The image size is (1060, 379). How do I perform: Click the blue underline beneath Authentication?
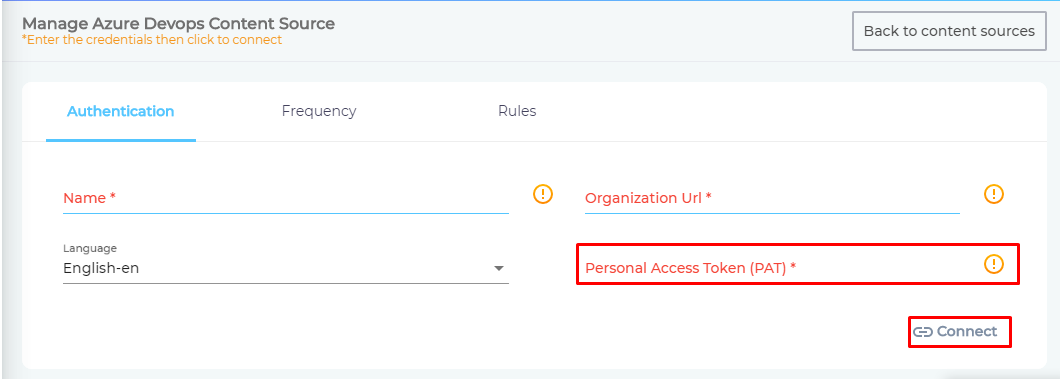click(121, 140)
